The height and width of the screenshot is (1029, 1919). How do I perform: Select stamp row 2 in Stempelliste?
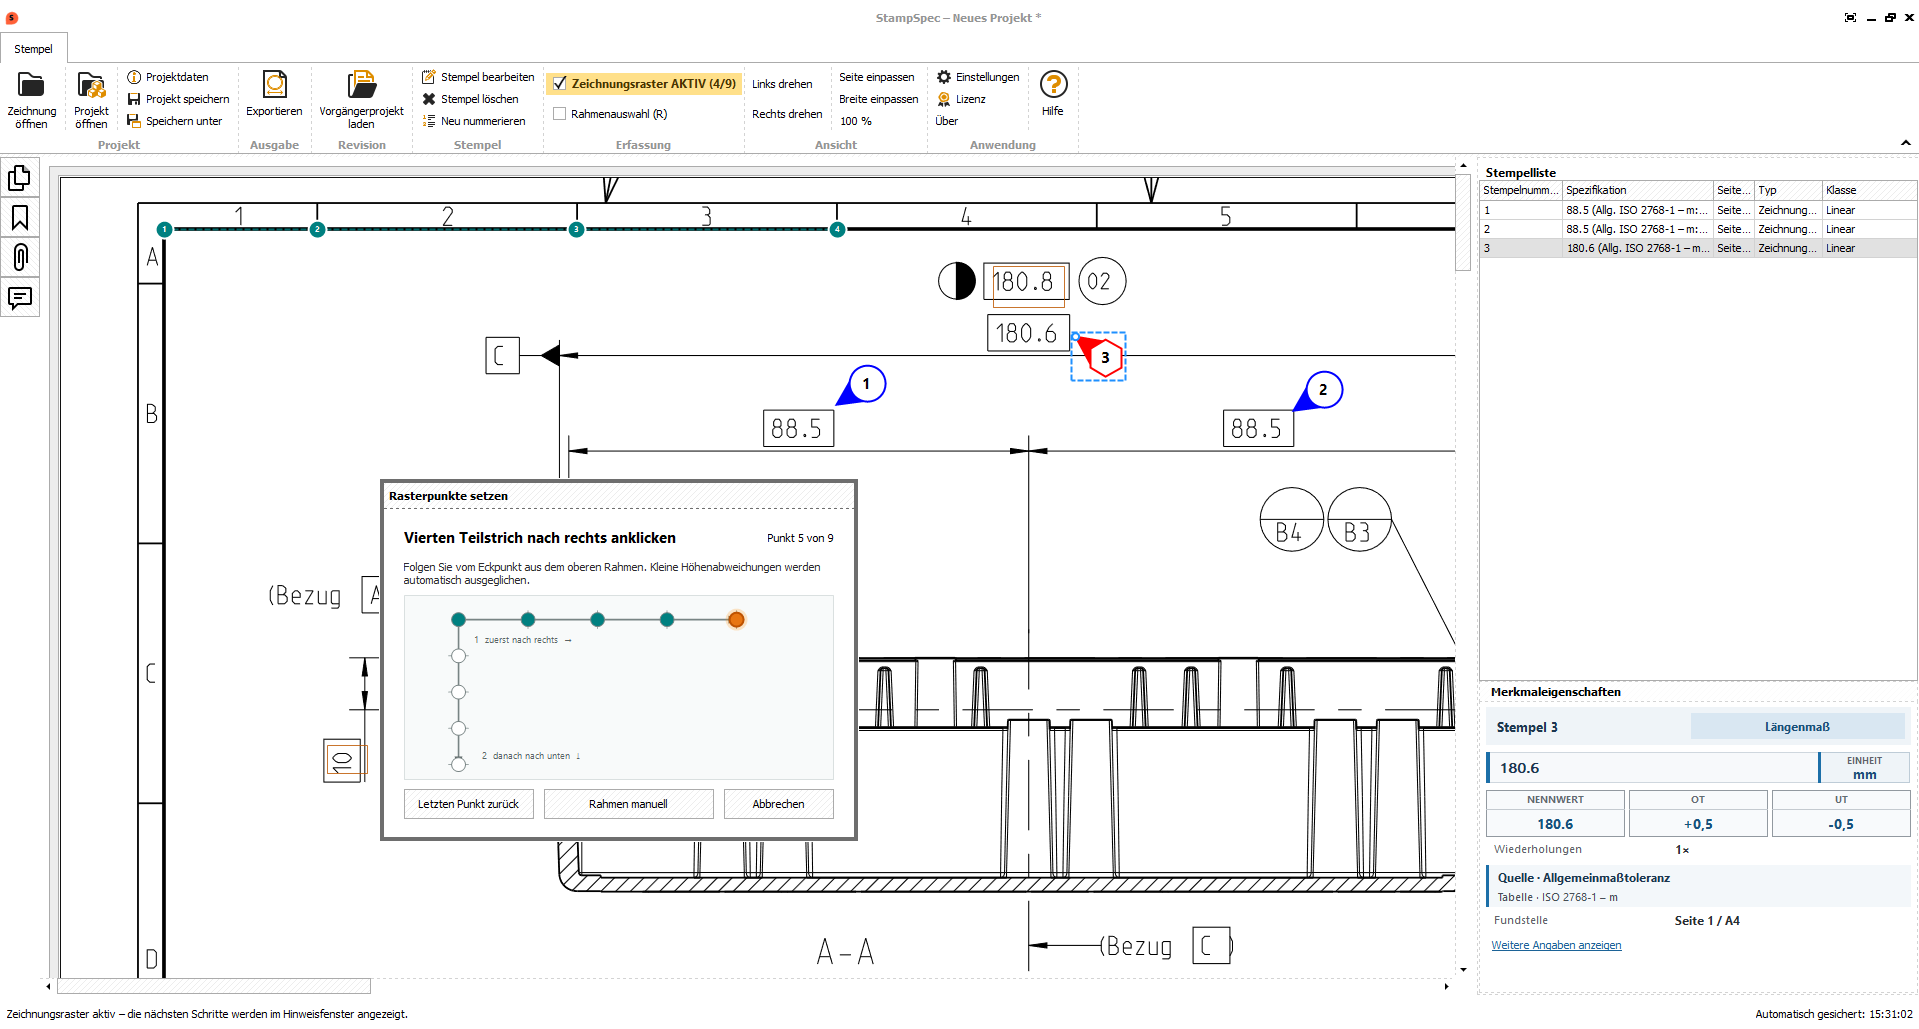(x=1698, y=230)
